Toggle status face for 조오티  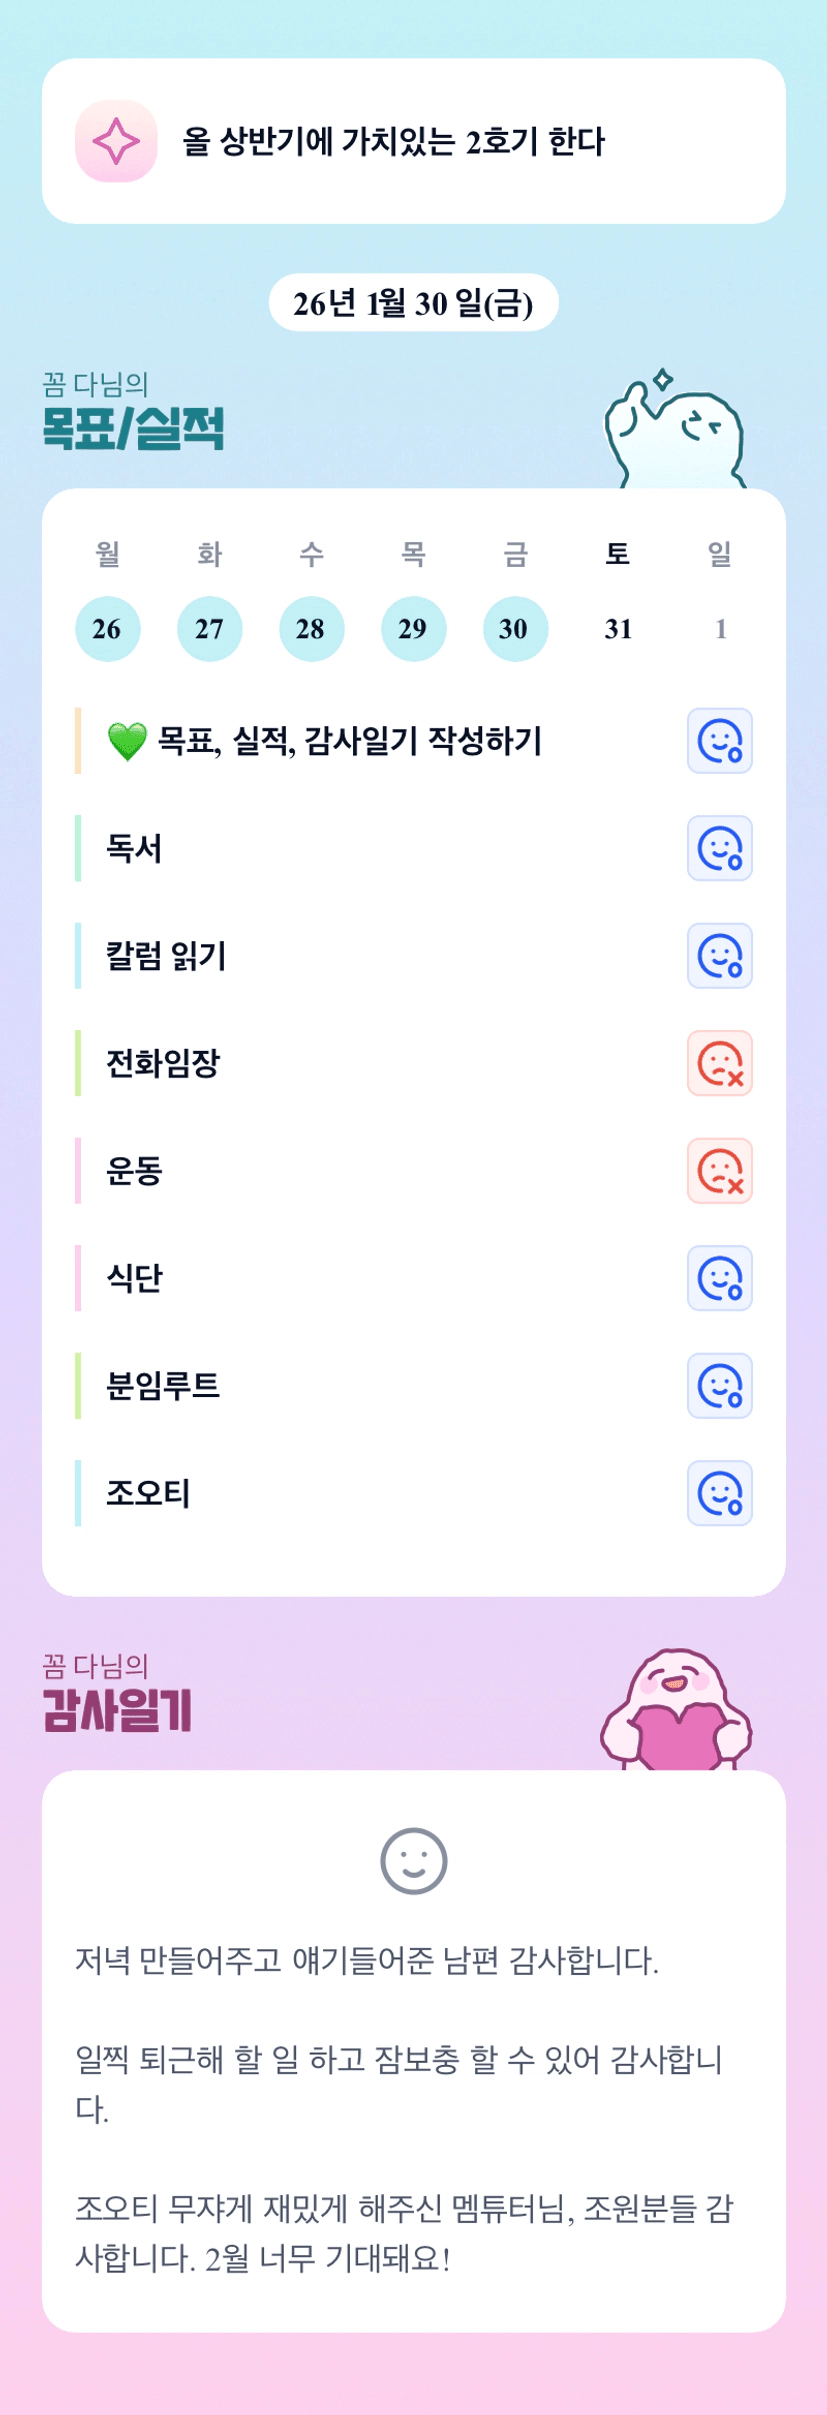coord(719,1493)
